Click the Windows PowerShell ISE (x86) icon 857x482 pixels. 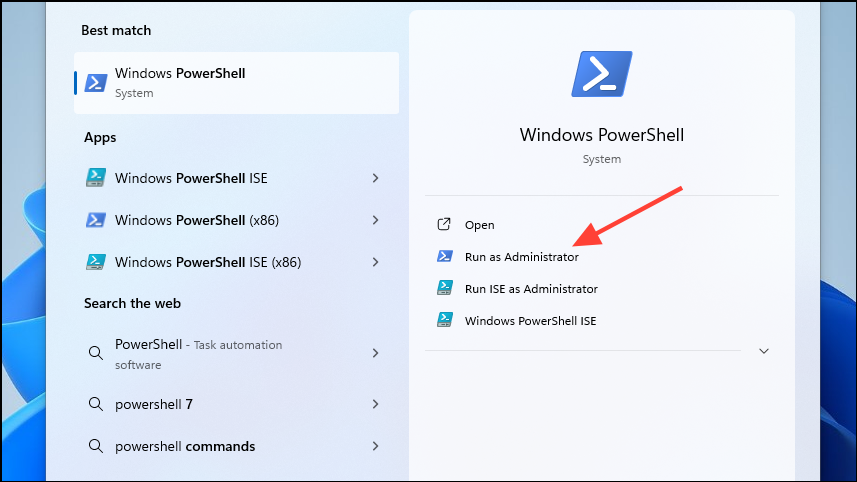[x=96, y=262]
